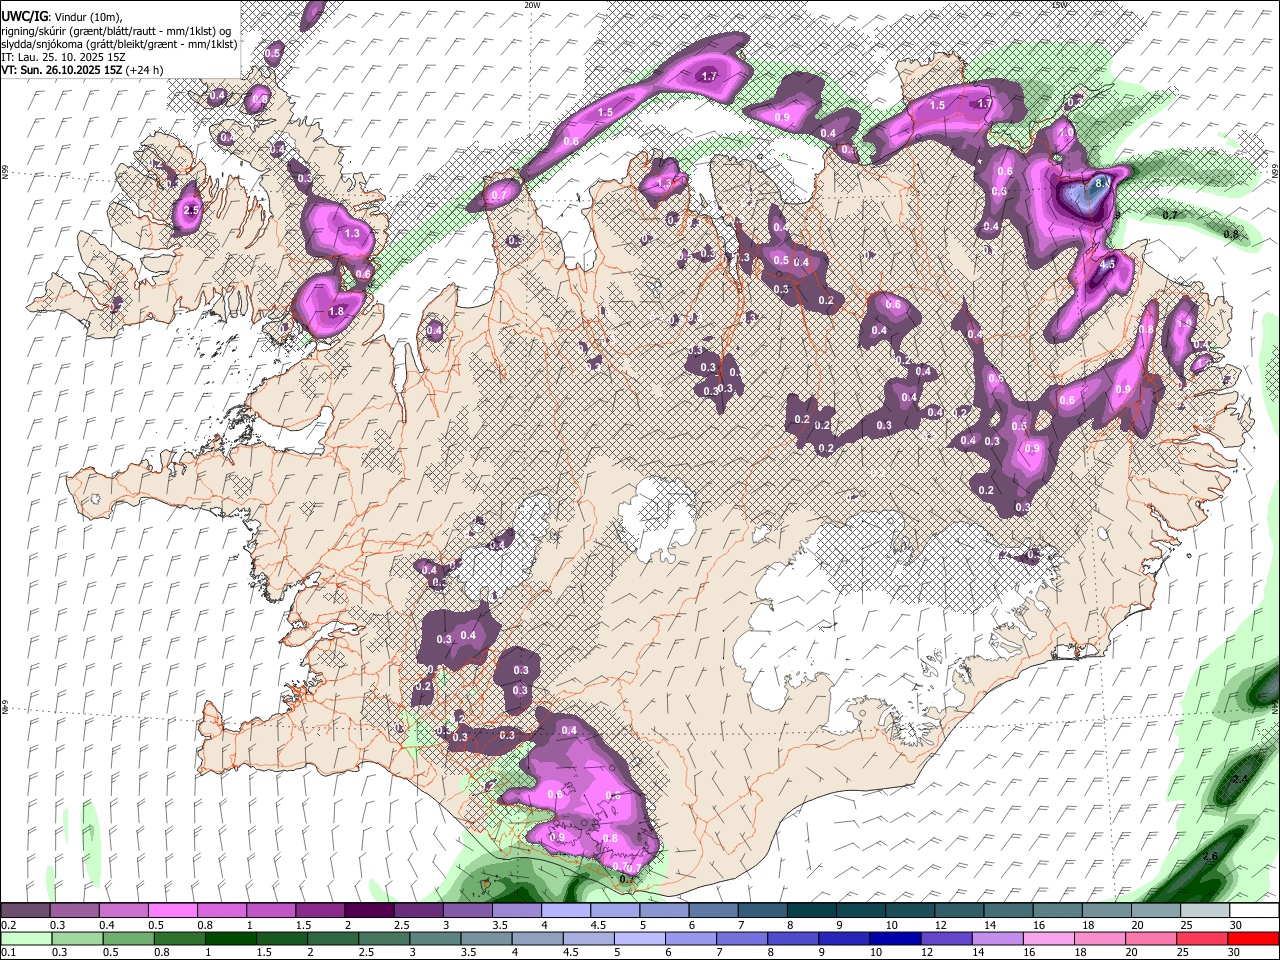
Task: Pick the pale green 0.1–0.3 rain scale swatch
Action: tap(25, 939)
